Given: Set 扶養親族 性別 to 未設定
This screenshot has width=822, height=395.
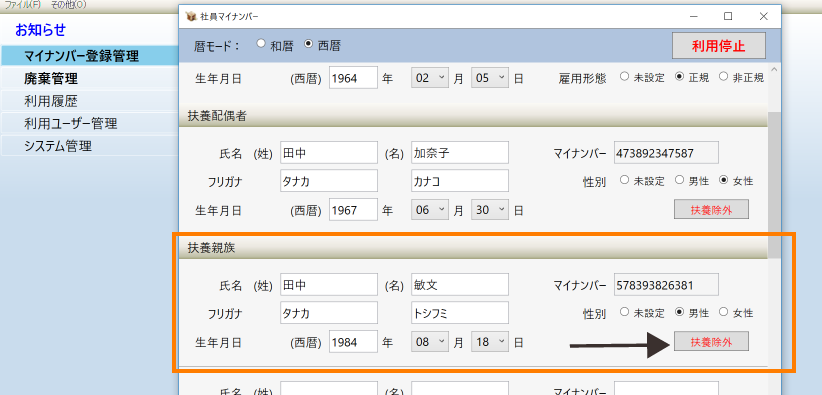Looking at the screenshot, I should (624, 312).
